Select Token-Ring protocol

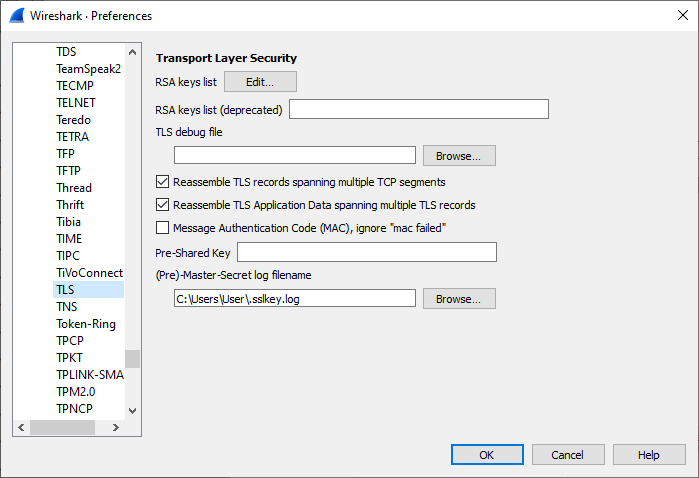pyautogui.click(x=88, y=324)
